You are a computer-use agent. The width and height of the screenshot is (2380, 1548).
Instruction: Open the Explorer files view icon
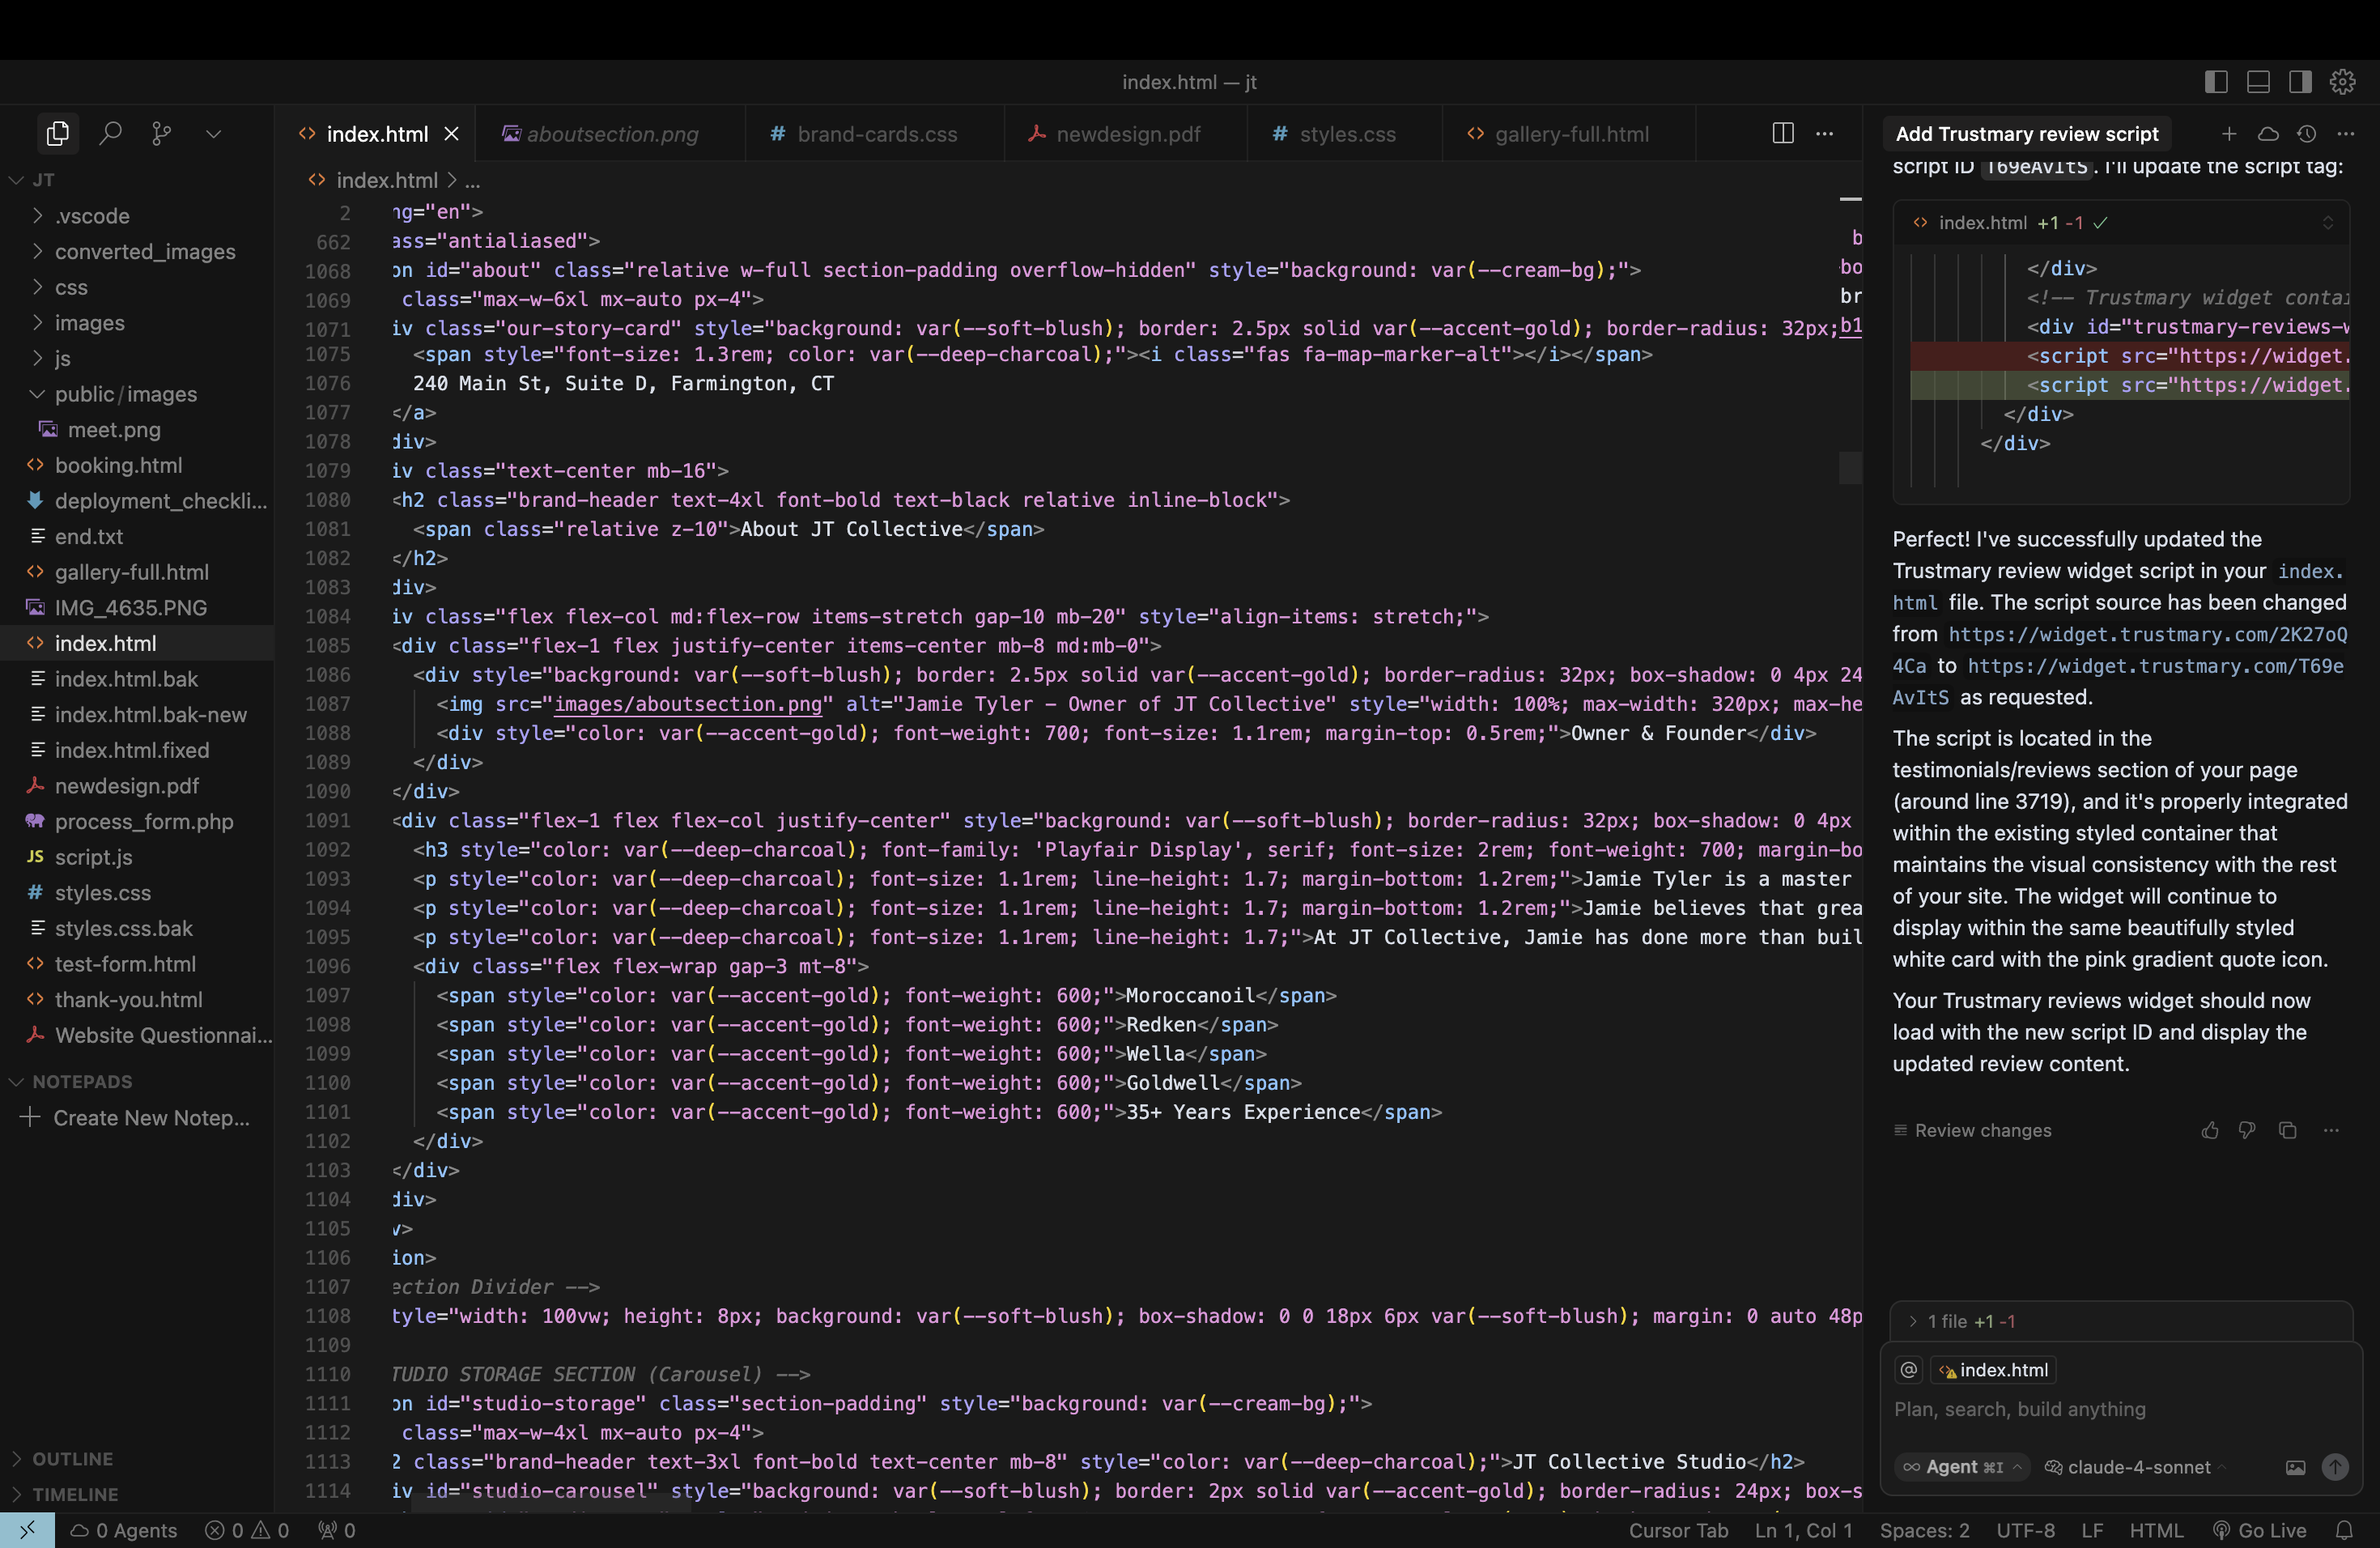click(57, 133)
